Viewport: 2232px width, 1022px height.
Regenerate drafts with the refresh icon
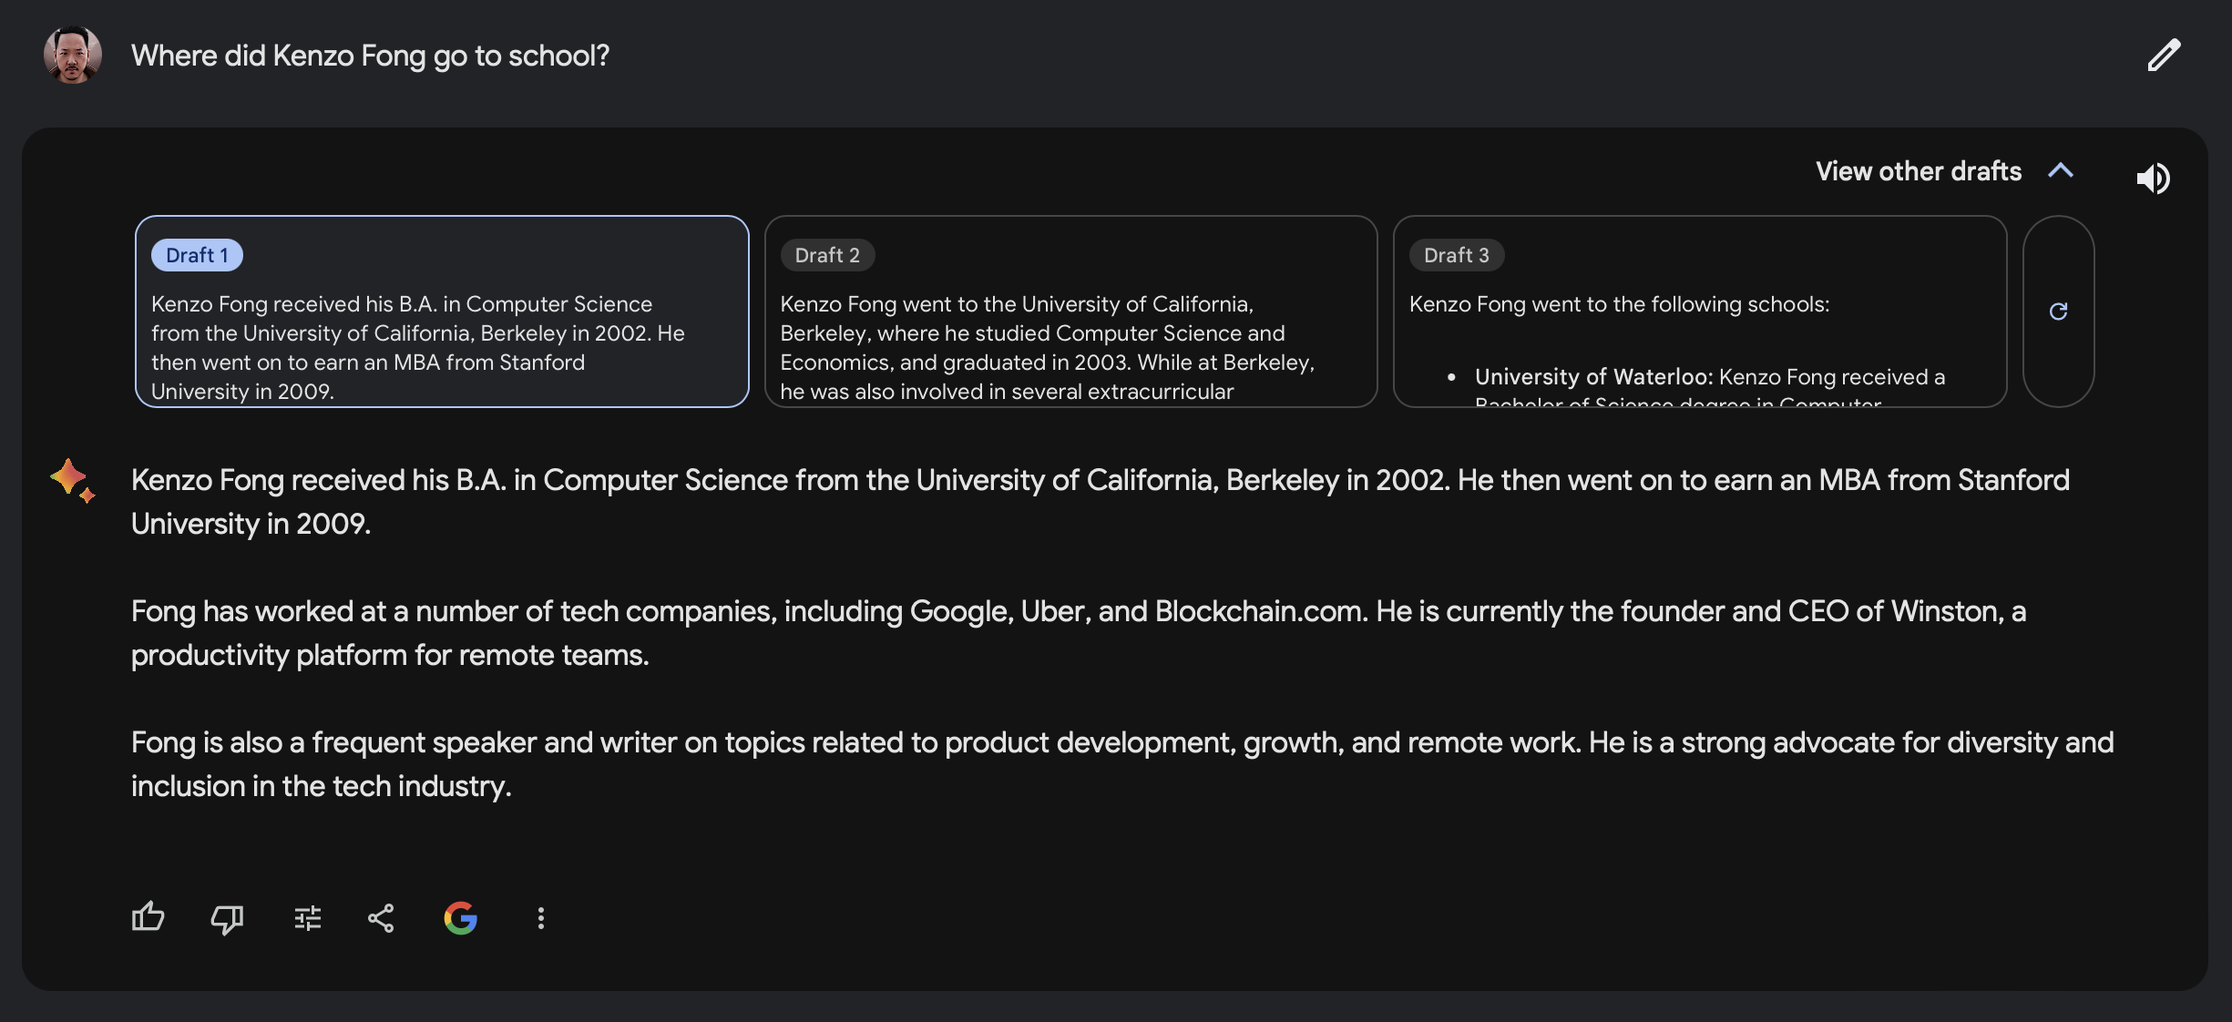pyautogui.click(x=2058, y=311)
